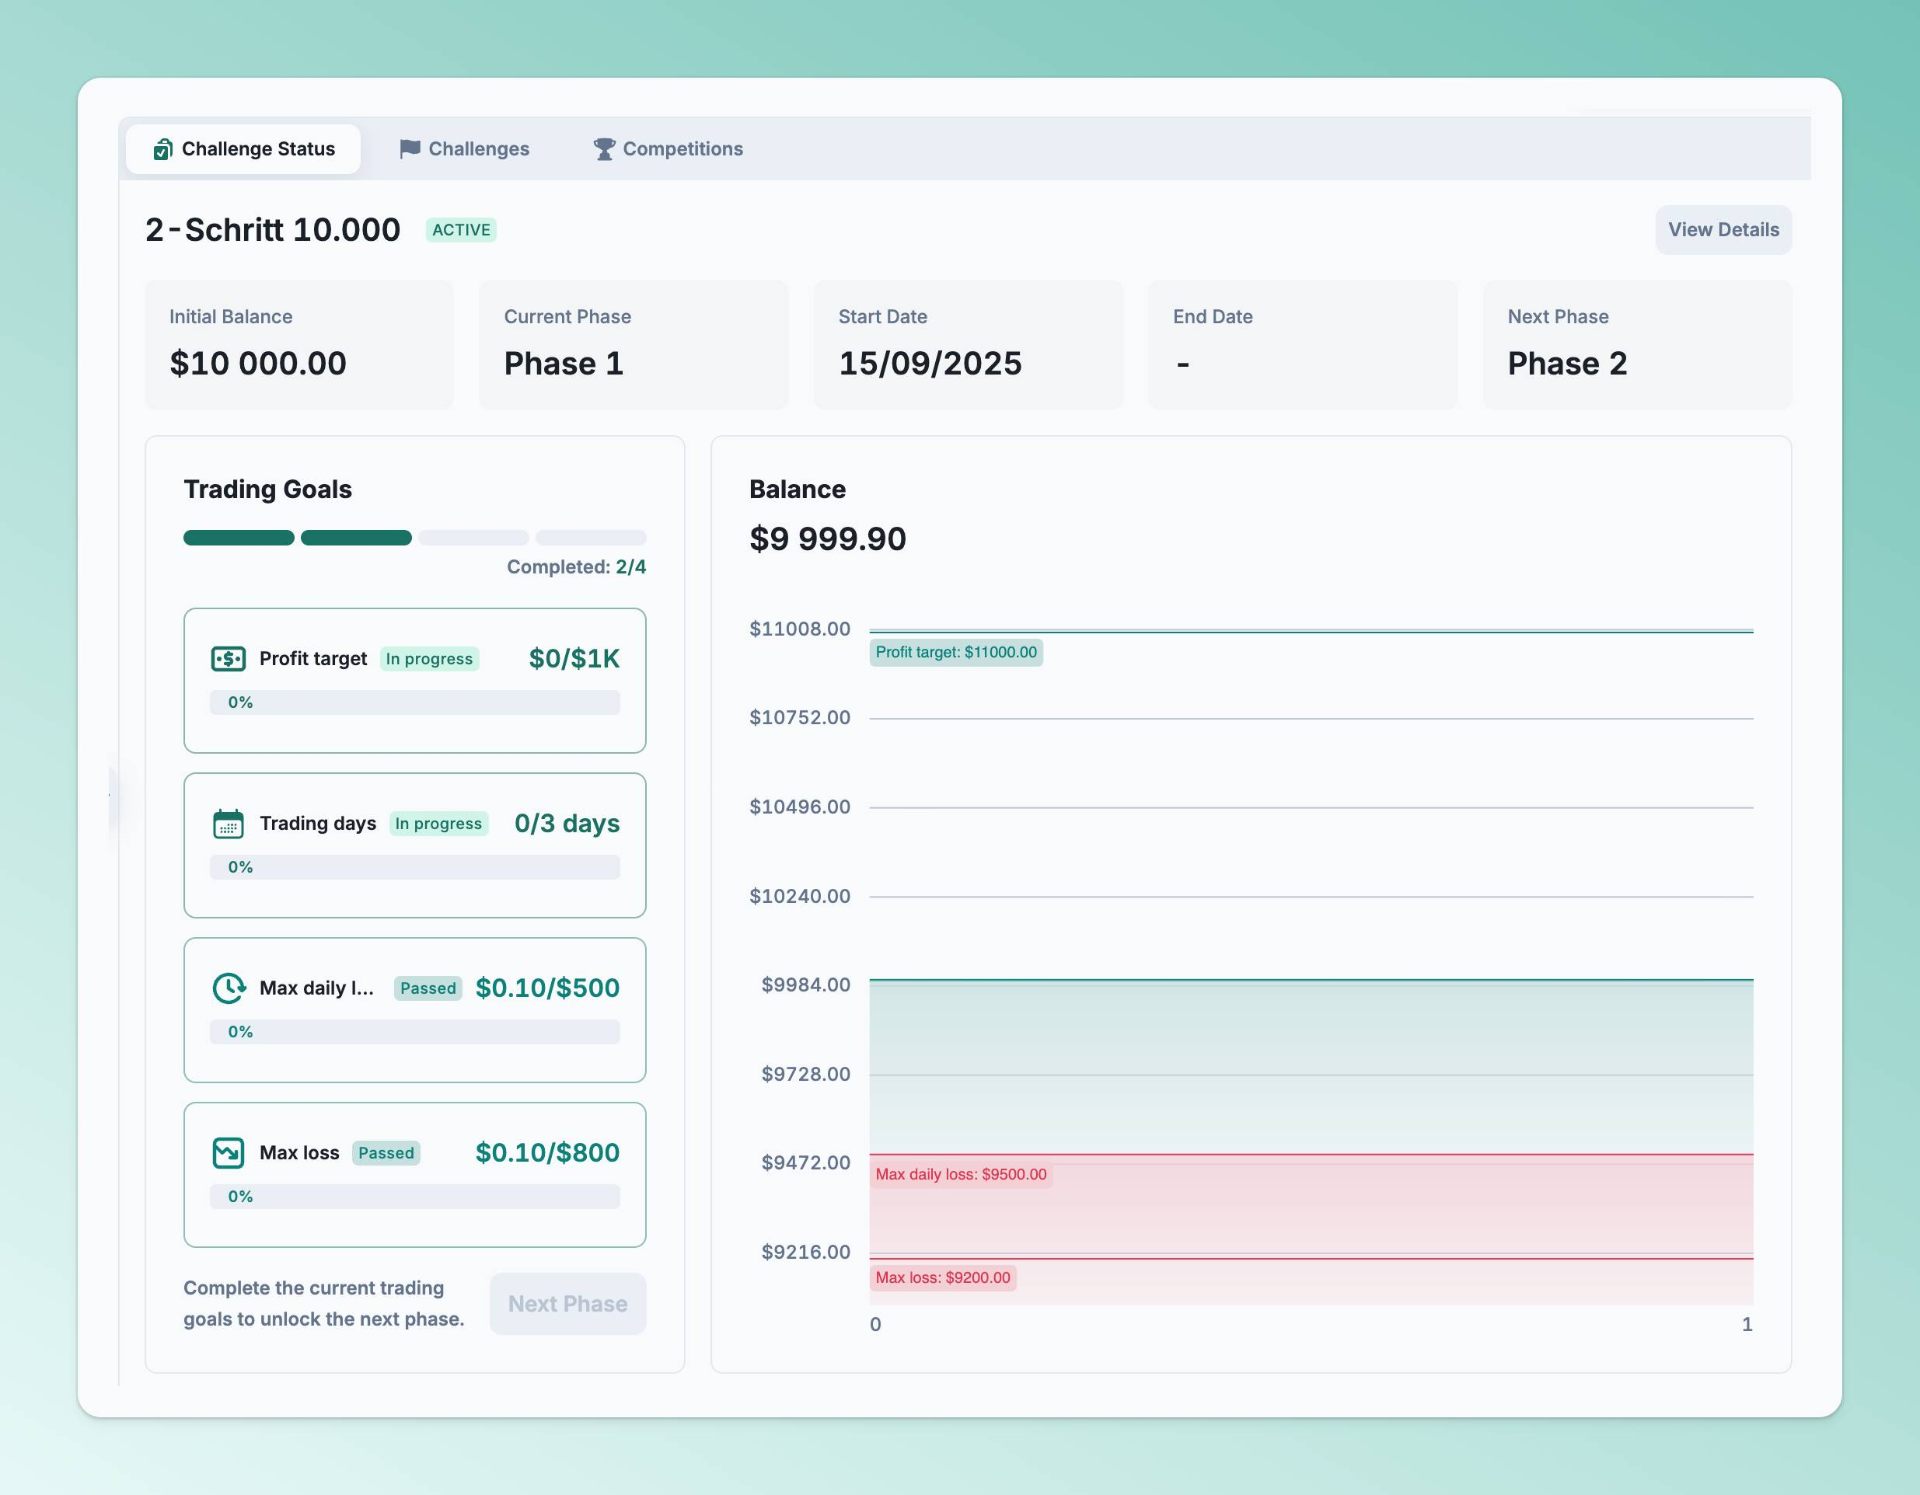
Task: Click the $11008.00 axis label
Action: [800, 629]
